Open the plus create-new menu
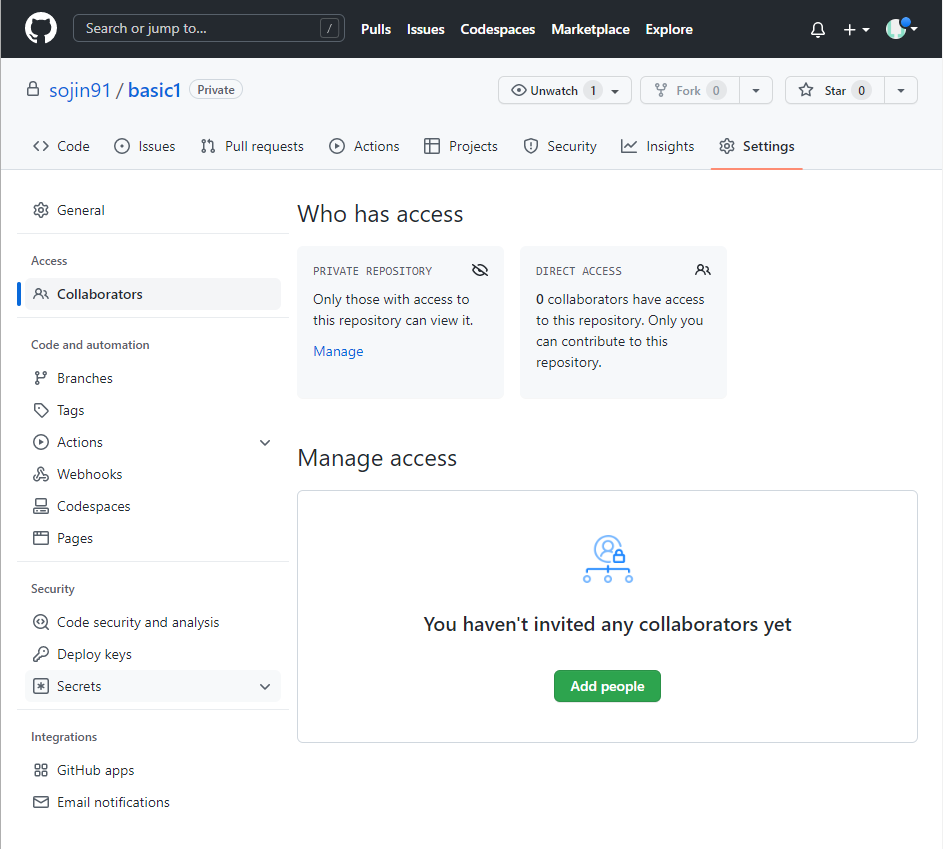 pos(856,29)
